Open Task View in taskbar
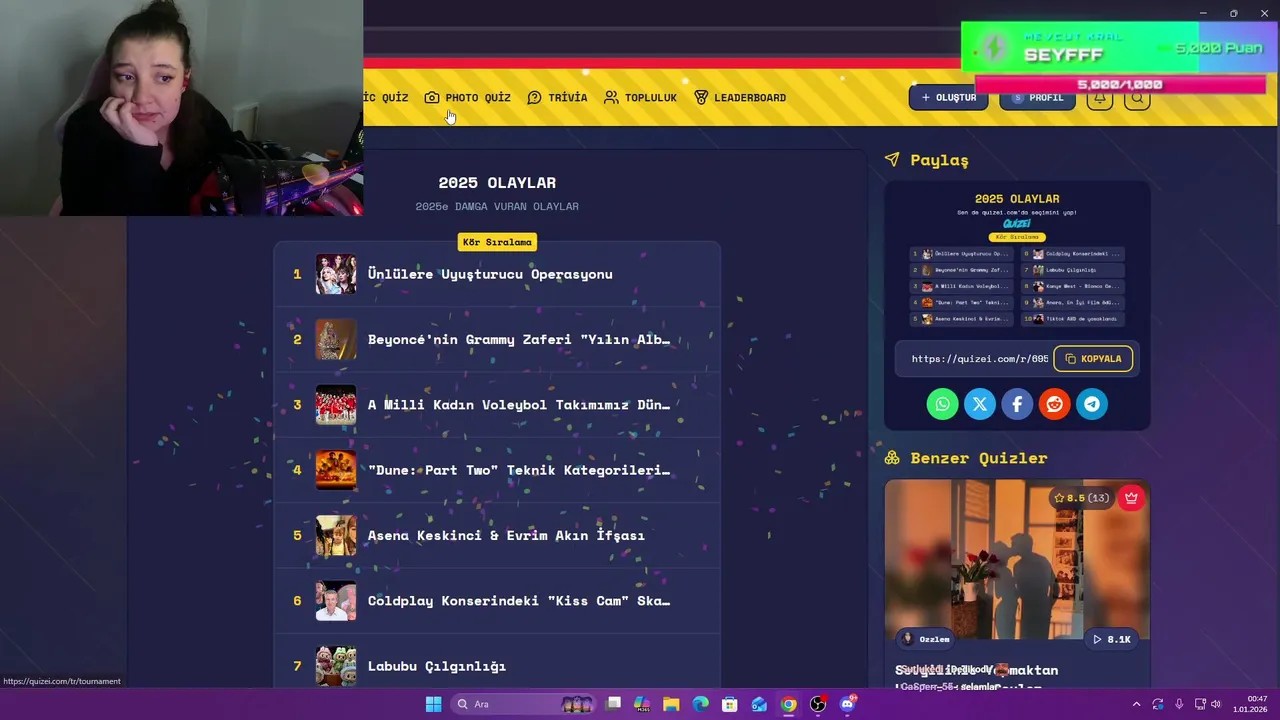The width and height of the screenshot is (1280, 720). point(613,704)
